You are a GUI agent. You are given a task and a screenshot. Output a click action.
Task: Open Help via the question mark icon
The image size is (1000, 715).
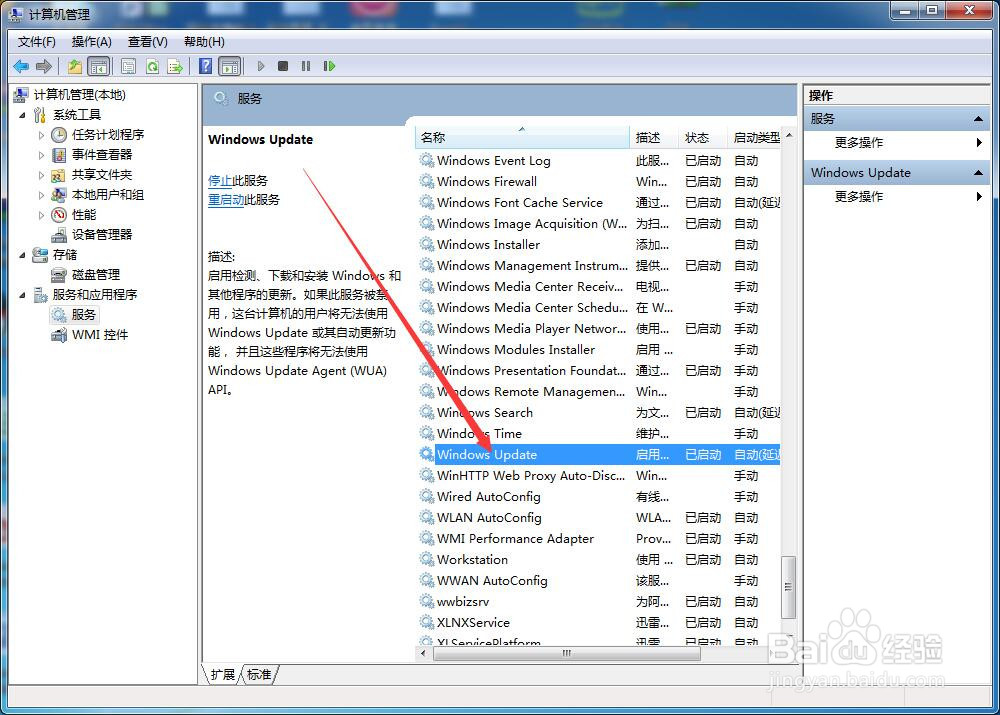(205, 66)
